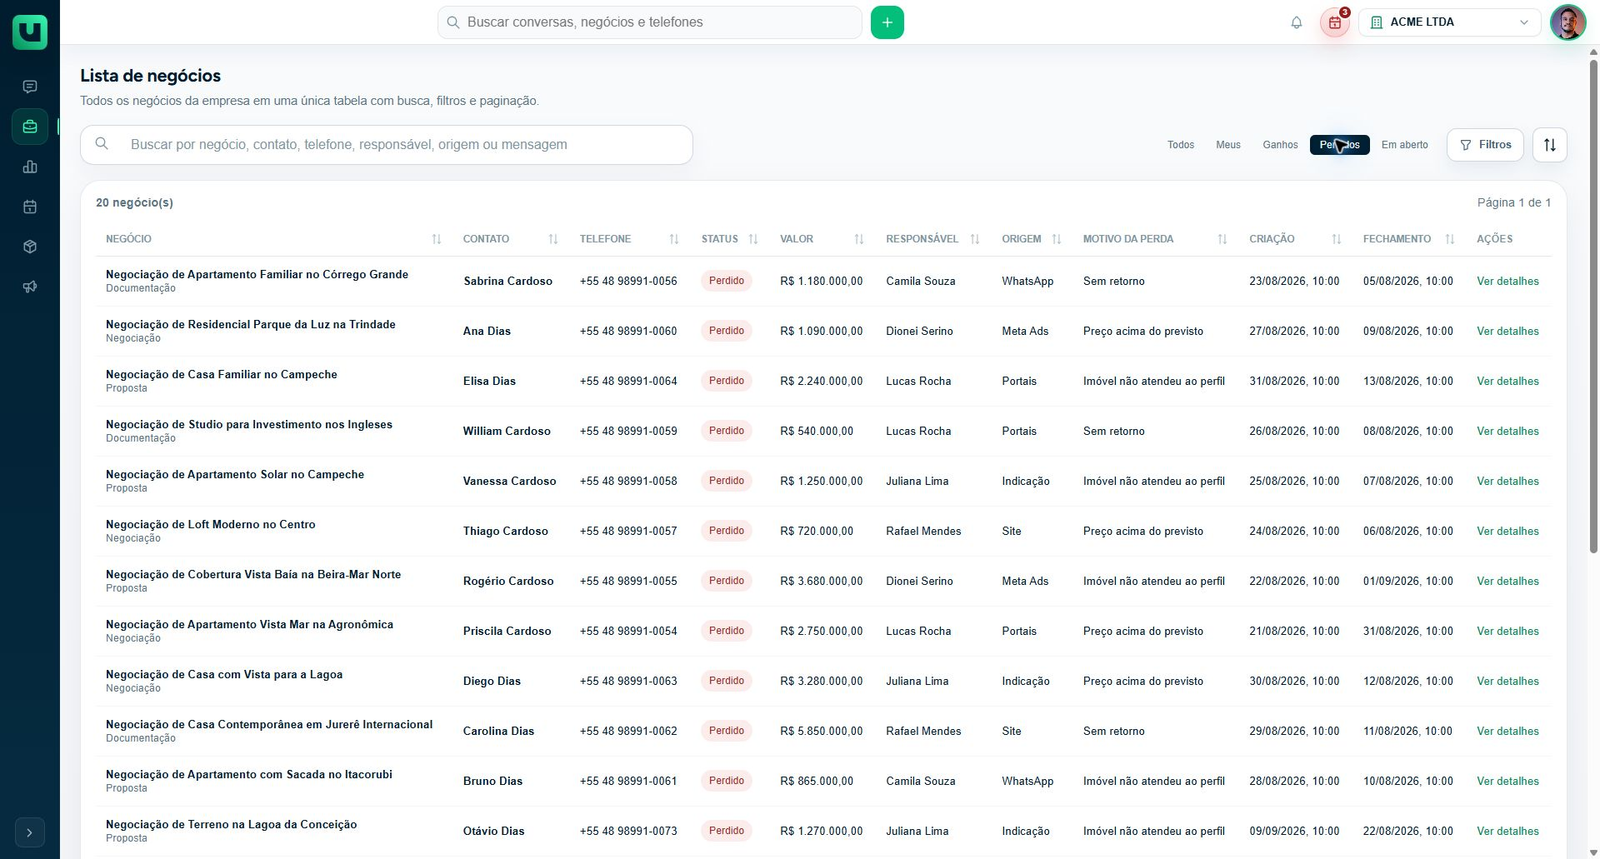
Task: Click the green plus add button
Action: [887, 22]
